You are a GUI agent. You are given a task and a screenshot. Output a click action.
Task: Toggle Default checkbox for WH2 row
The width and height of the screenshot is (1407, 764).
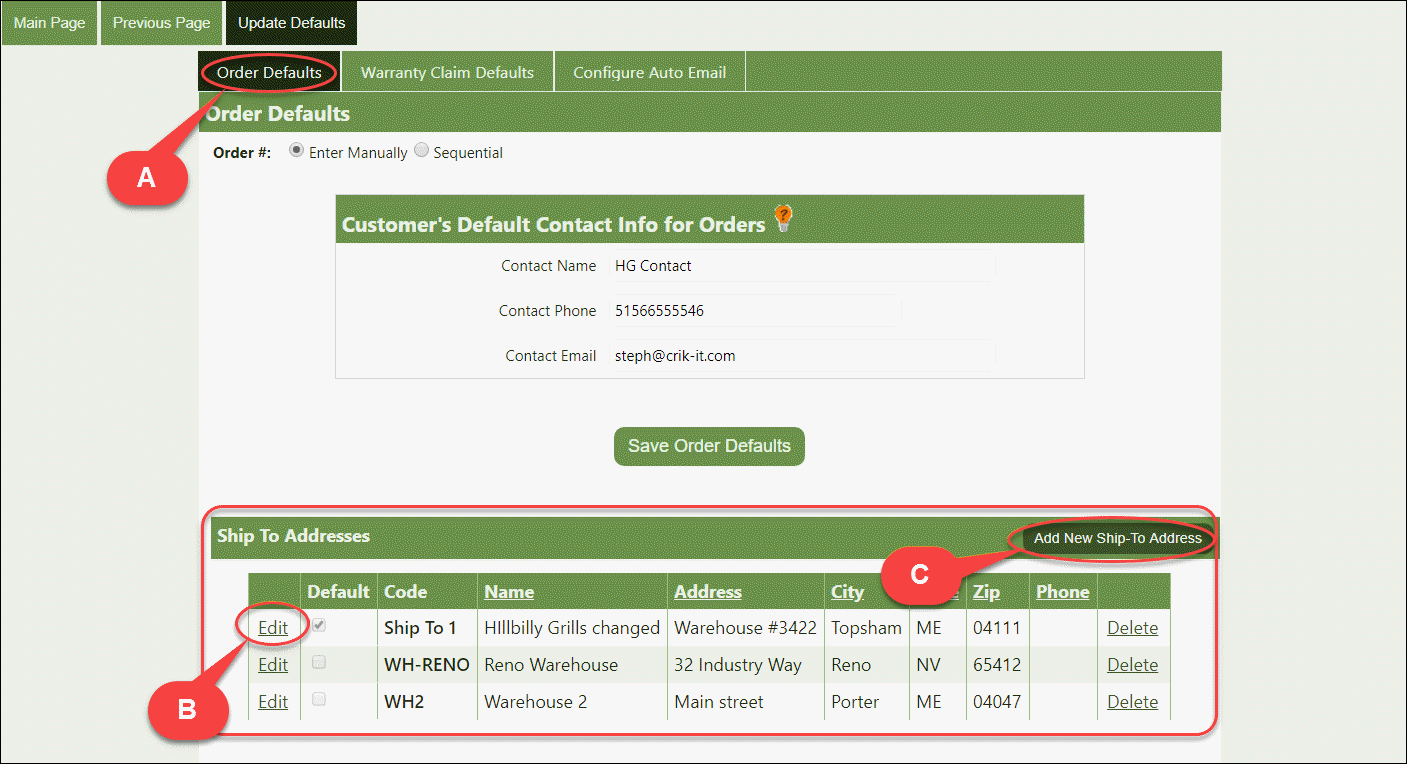[318, 699]
